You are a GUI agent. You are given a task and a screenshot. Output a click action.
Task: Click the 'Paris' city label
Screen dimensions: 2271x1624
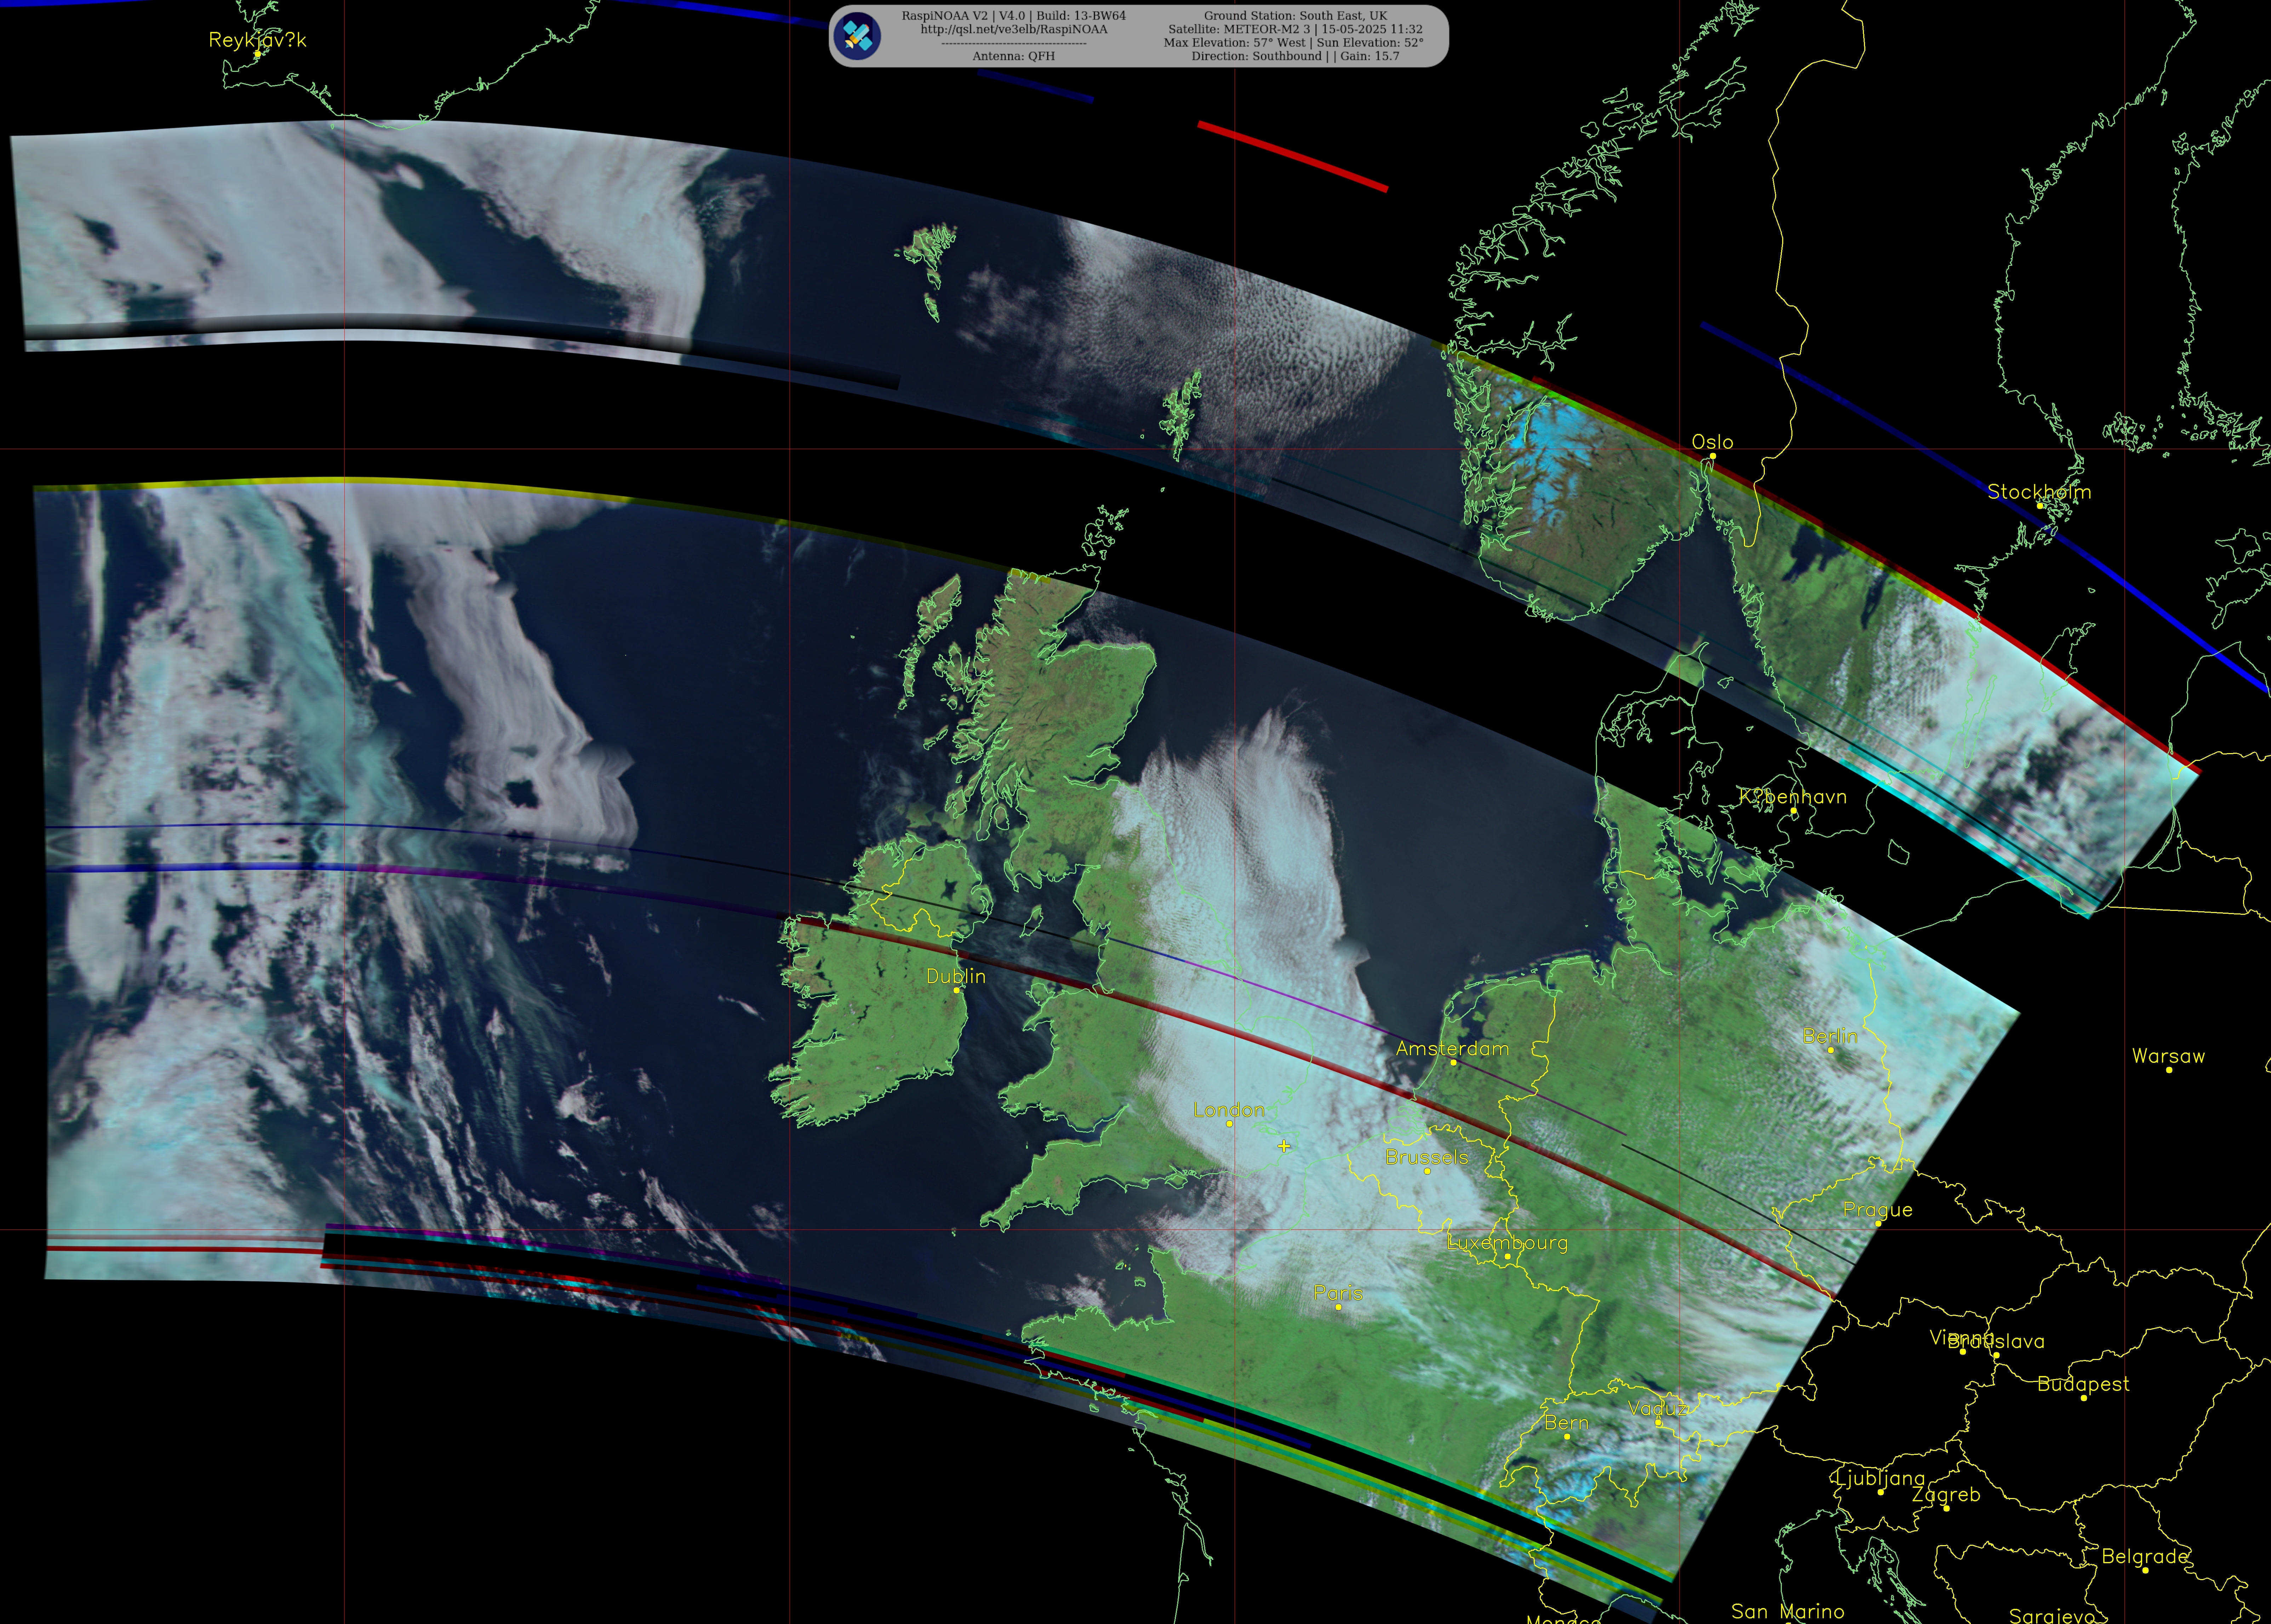[1338, 1293]
